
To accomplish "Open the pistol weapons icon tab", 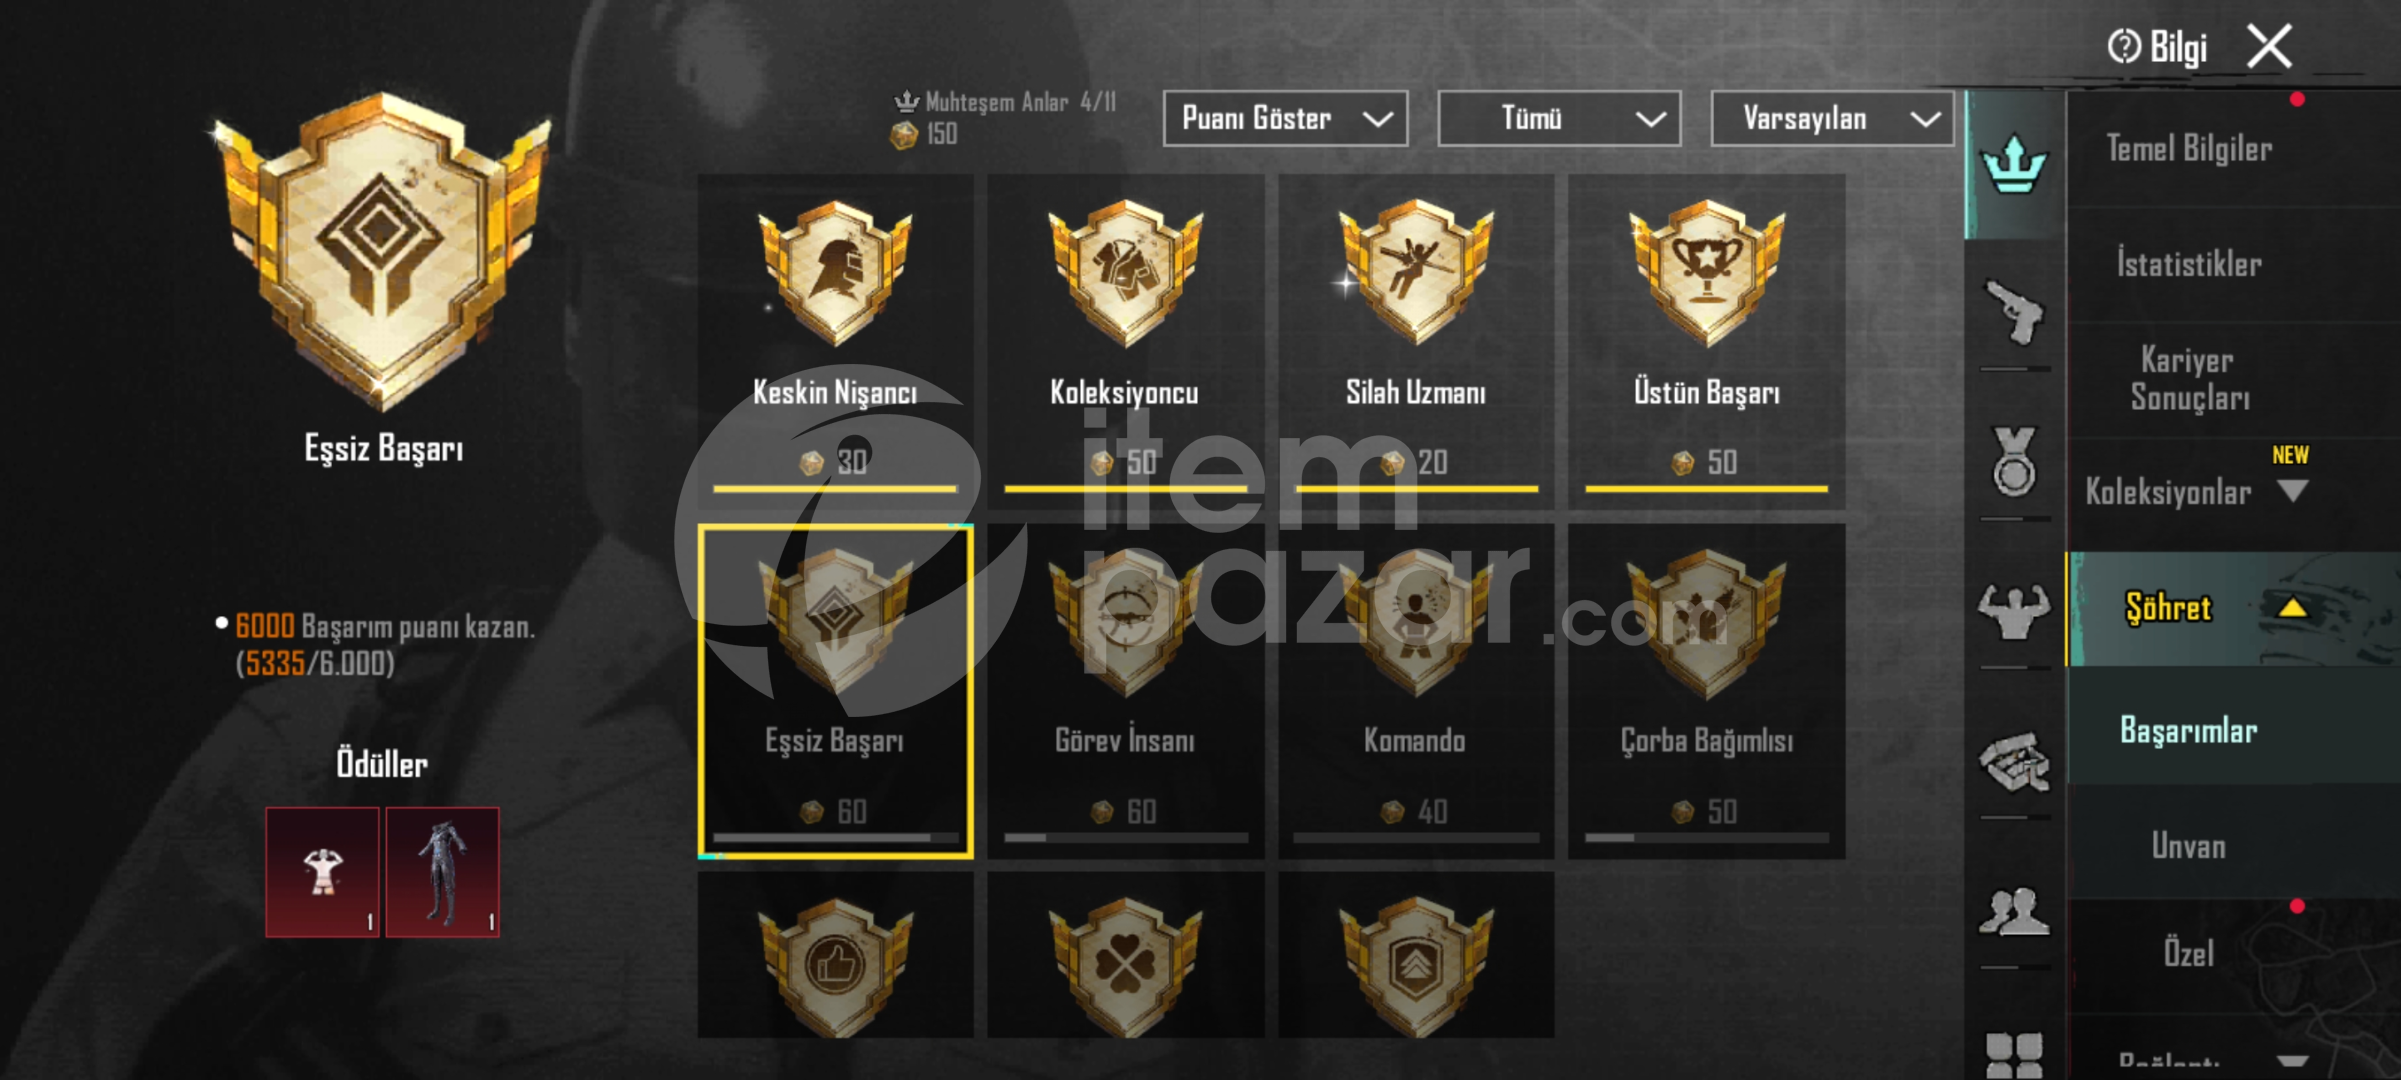I will pos(2014,313).
